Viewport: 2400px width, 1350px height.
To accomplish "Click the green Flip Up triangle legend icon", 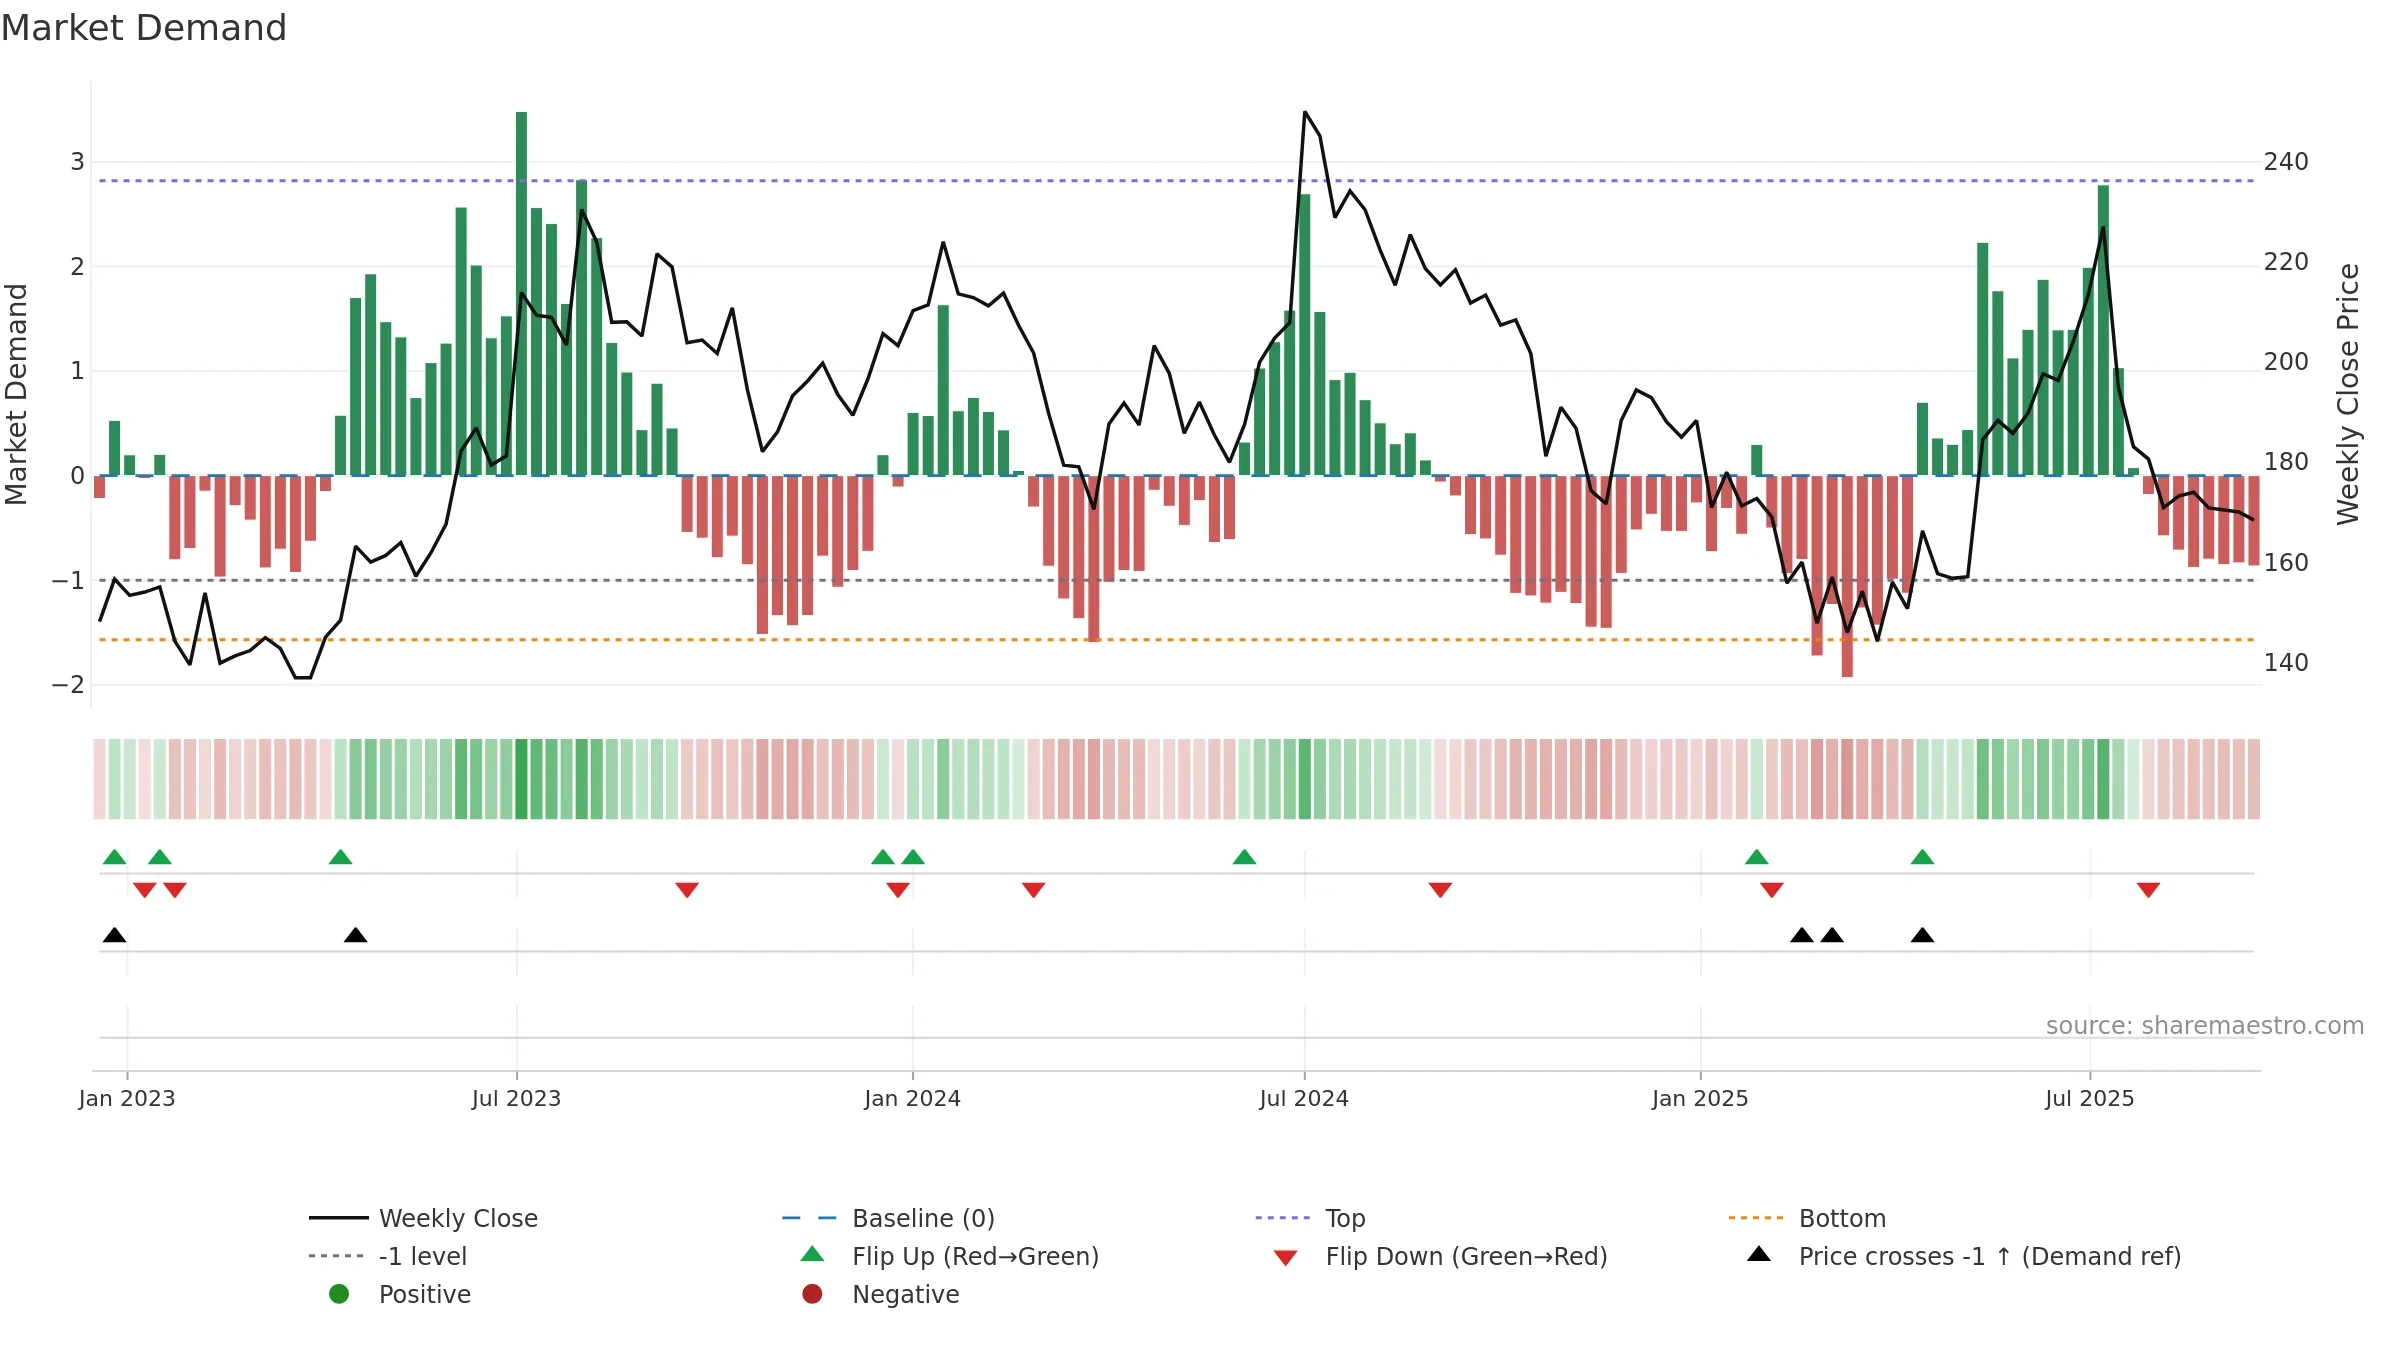I will click(x=813, y=1254).
